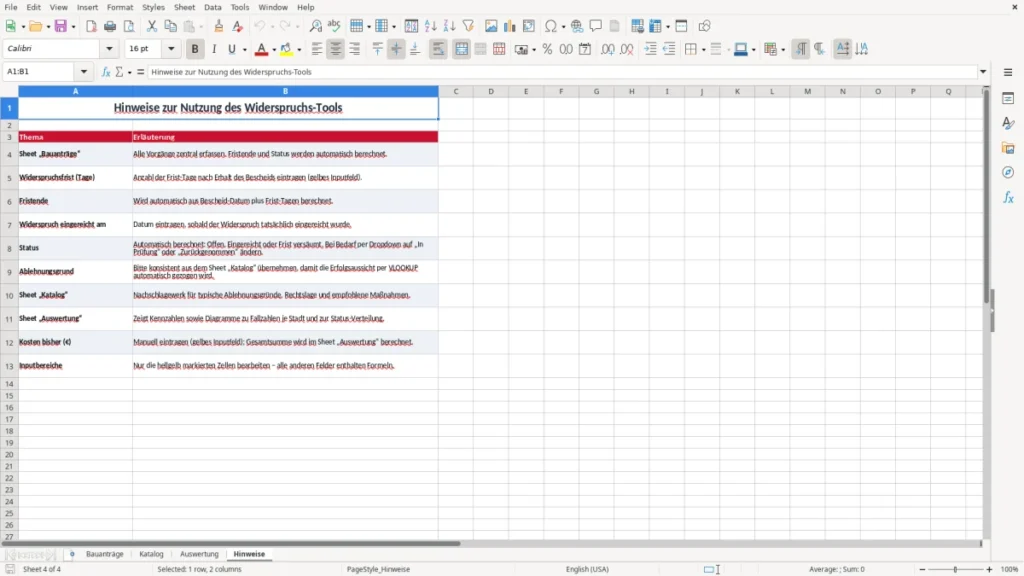Open the Tools menu

tap(240, 7)
